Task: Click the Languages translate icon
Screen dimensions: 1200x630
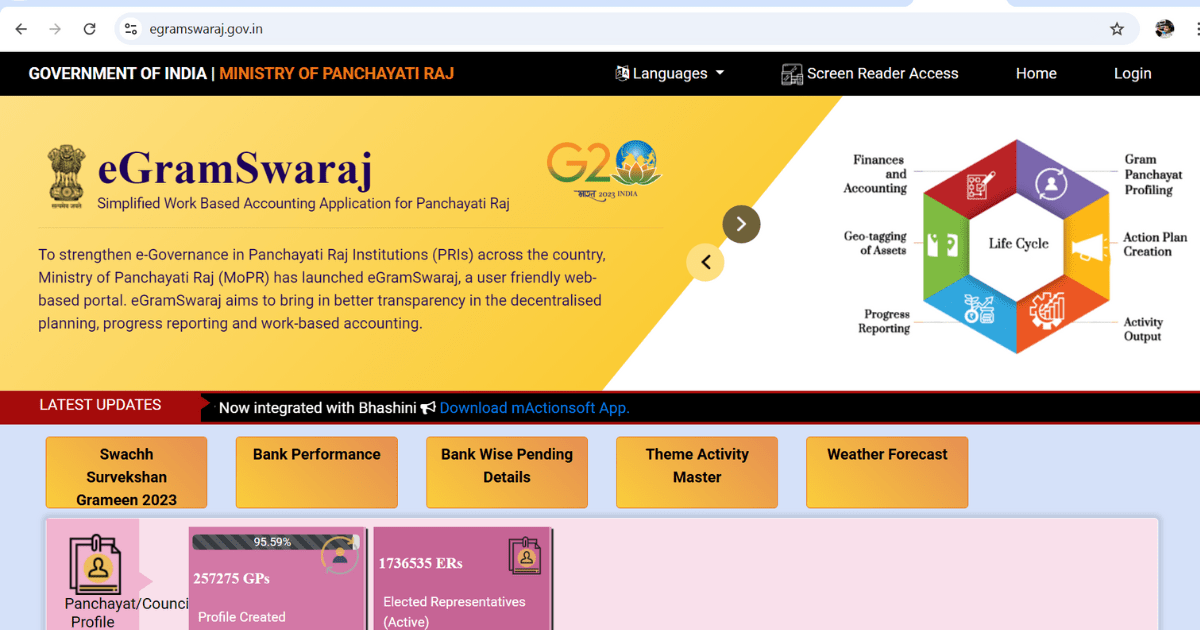Action: pyautogui.click(x=622, y=73)
